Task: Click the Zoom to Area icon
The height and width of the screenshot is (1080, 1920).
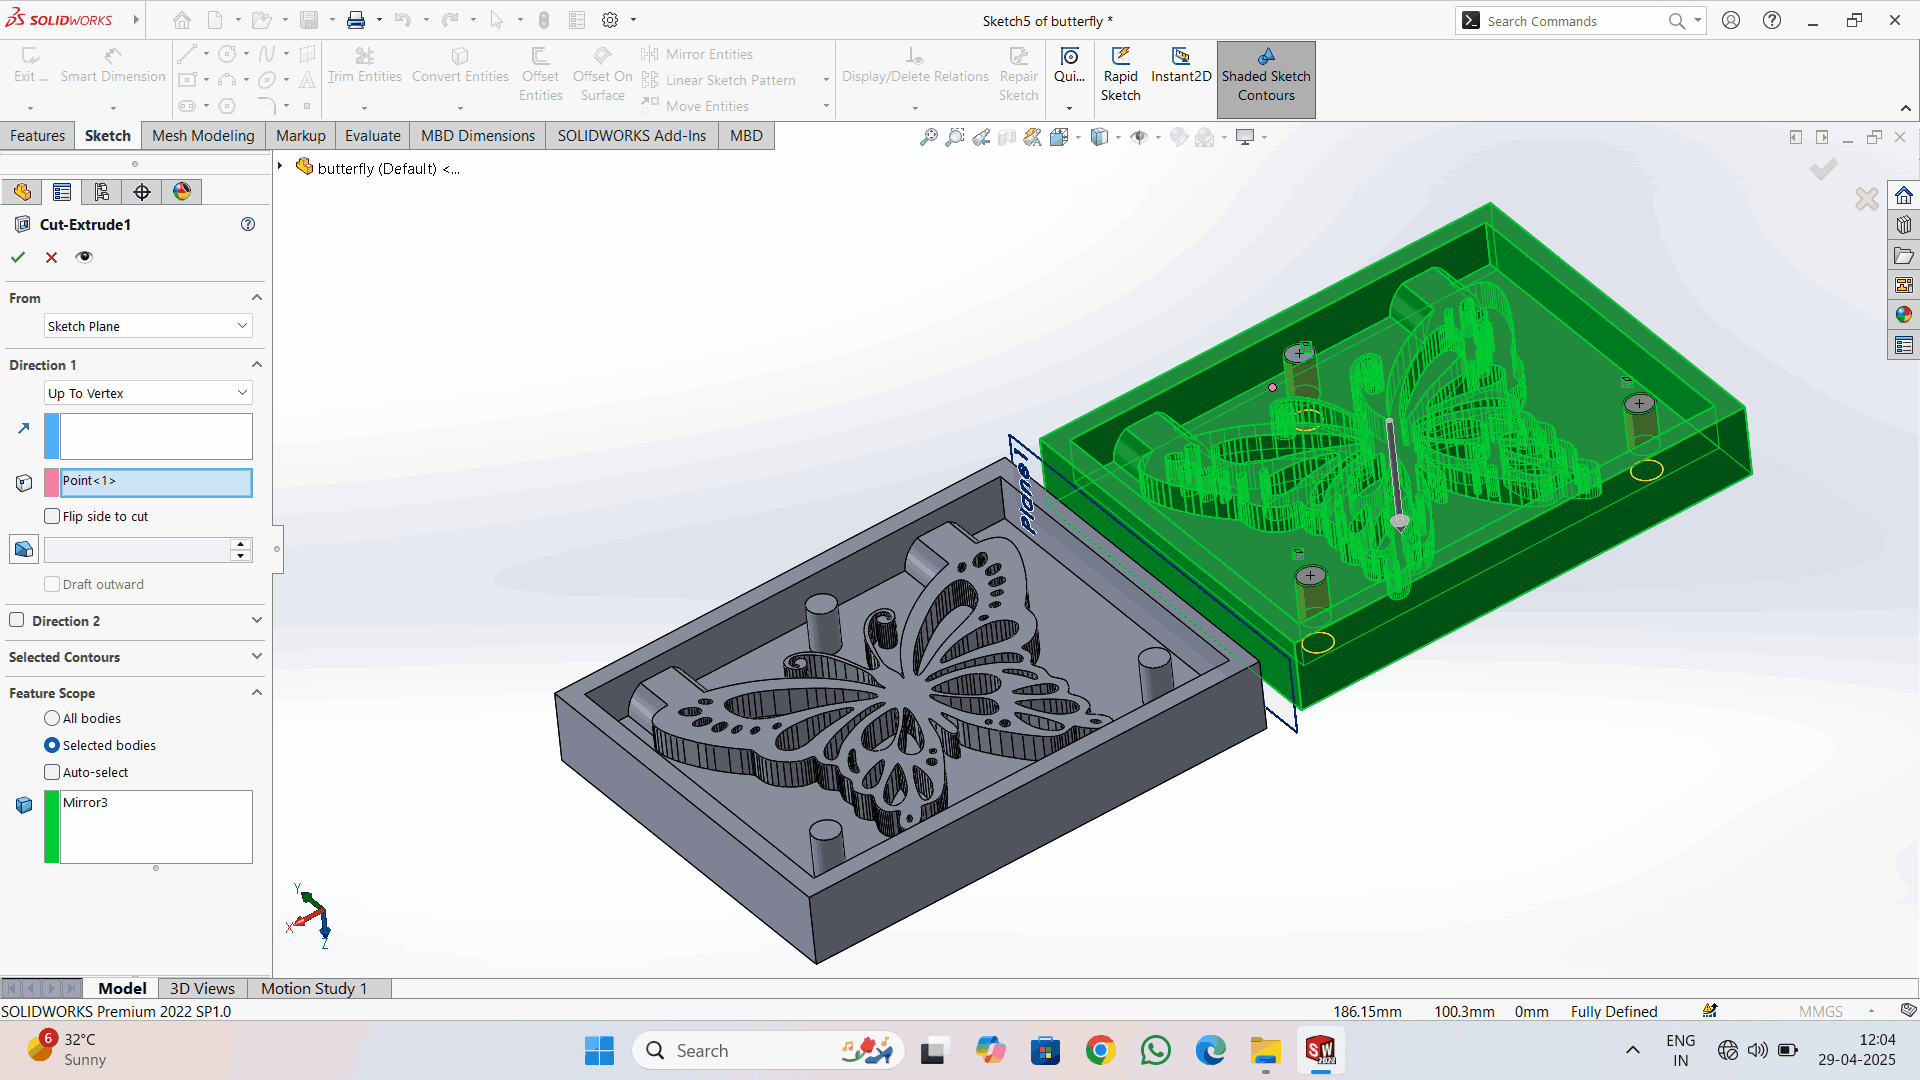Action: click(955, 137)
